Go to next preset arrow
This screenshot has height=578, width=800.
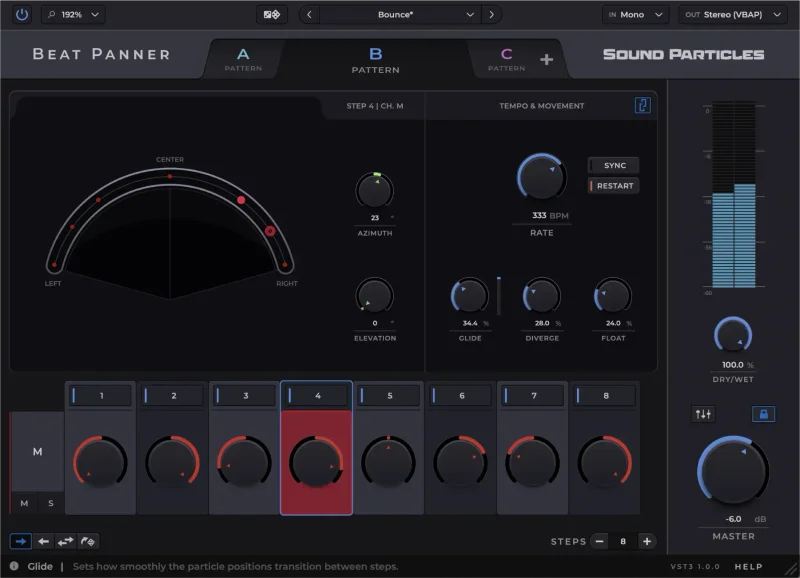(x=491, y=15)
